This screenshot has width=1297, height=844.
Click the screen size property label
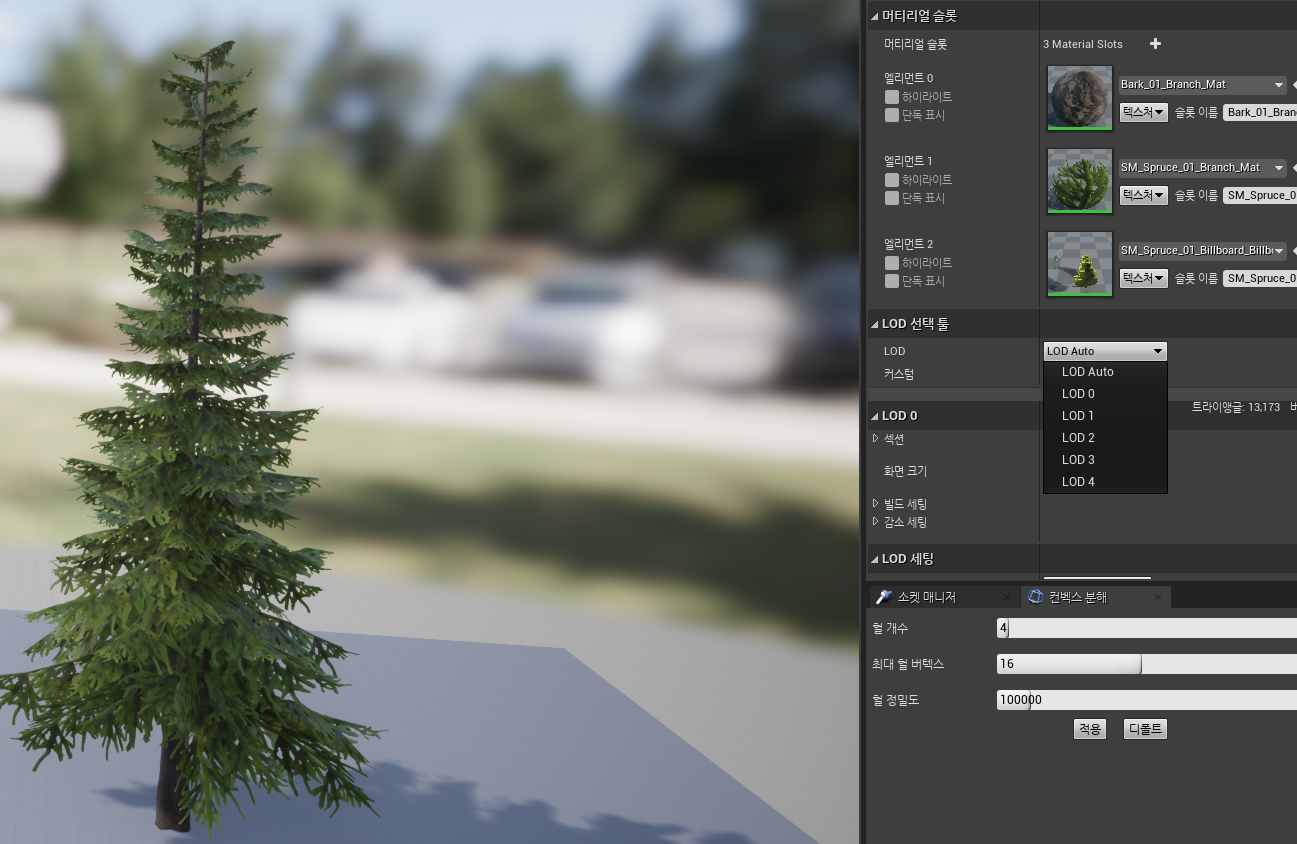point(905,471)
